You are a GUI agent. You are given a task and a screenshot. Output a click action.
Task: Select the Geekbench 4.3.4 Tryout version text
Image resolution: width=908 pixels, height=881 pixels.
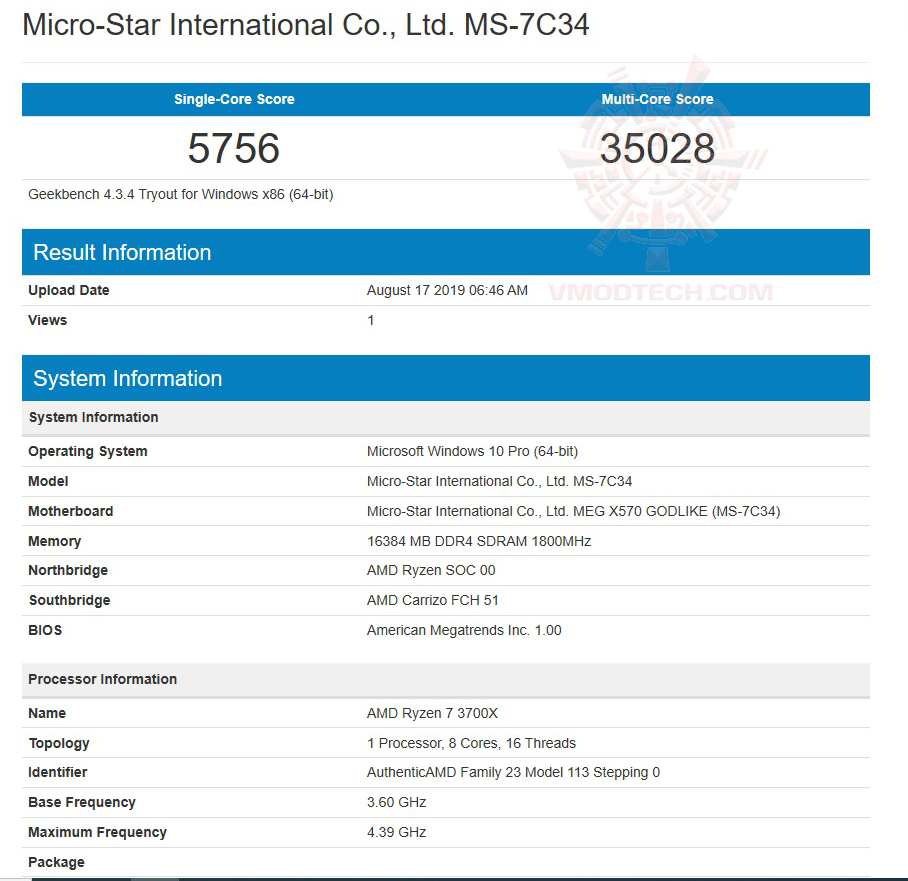click(x=181, y=194)
